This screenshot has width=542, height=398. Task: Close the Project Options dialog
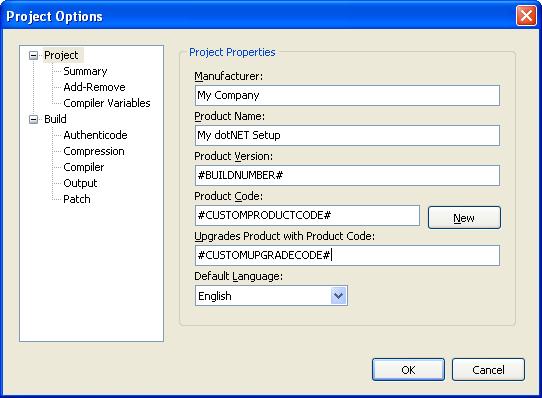click(526, 16)
